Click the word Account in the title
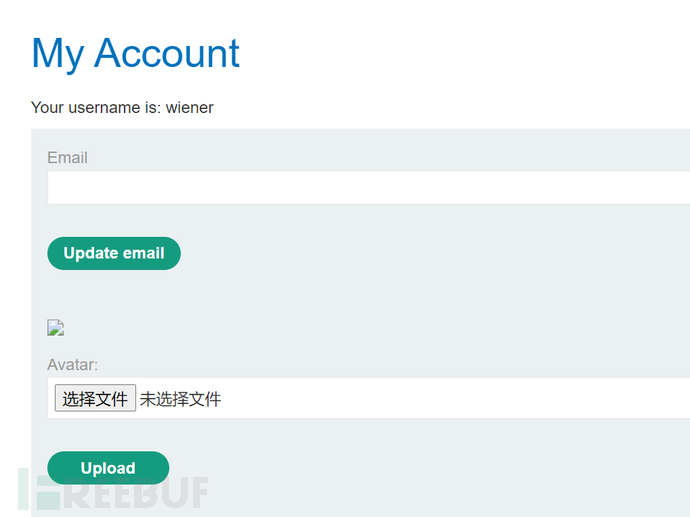This screenshot has height=517, width=690. coord(167,53)
